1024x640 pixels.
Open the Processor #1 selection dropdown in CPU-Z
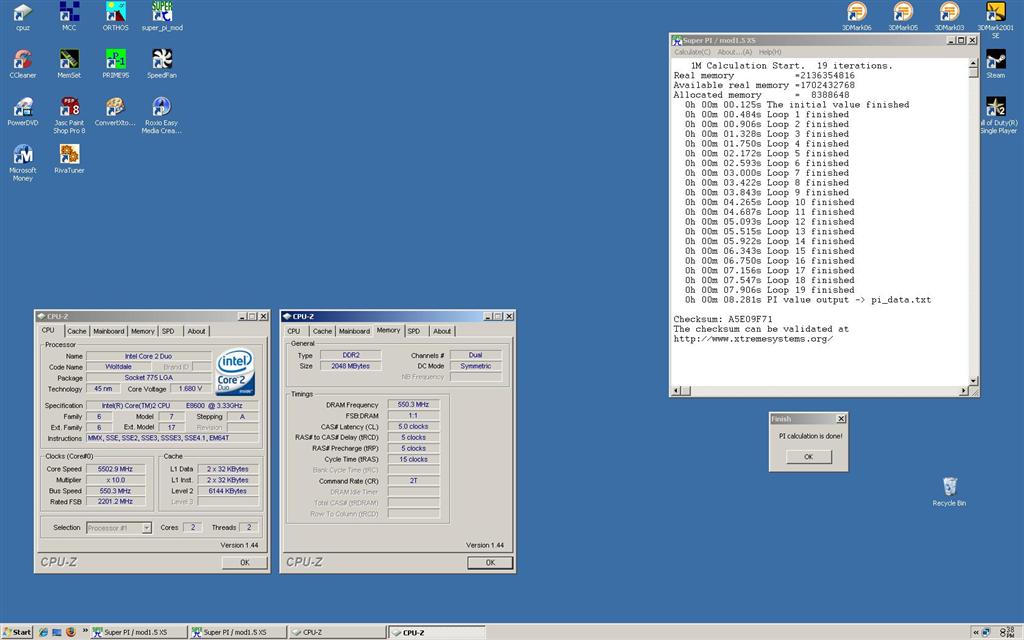tap(147, 528)
